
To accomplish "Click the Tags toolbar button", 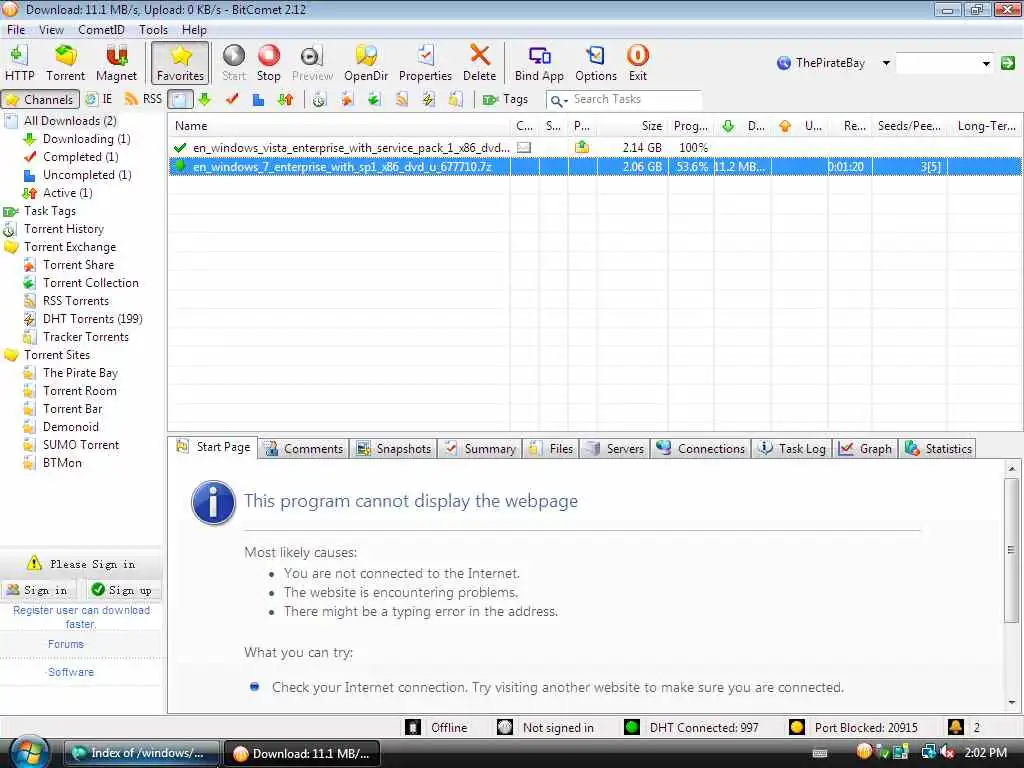I will [505, 99].
